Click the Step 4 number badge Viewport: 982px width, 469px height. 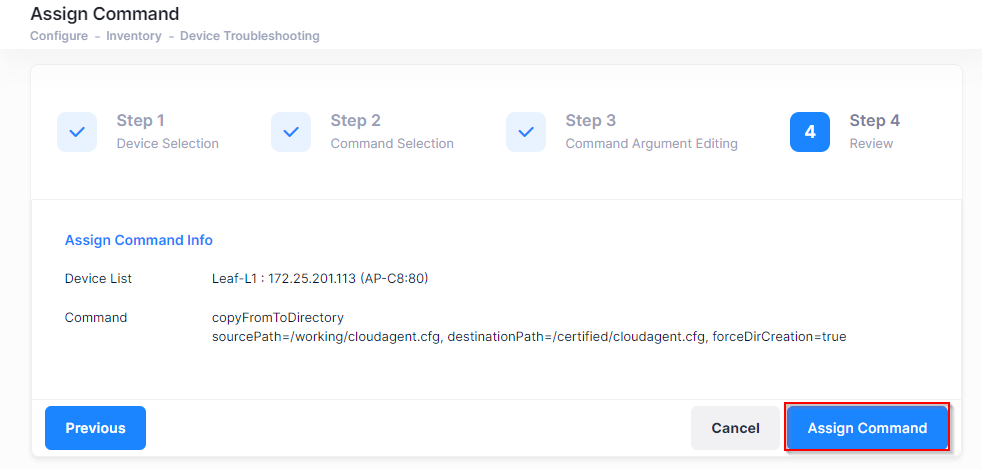pos(810,132)
